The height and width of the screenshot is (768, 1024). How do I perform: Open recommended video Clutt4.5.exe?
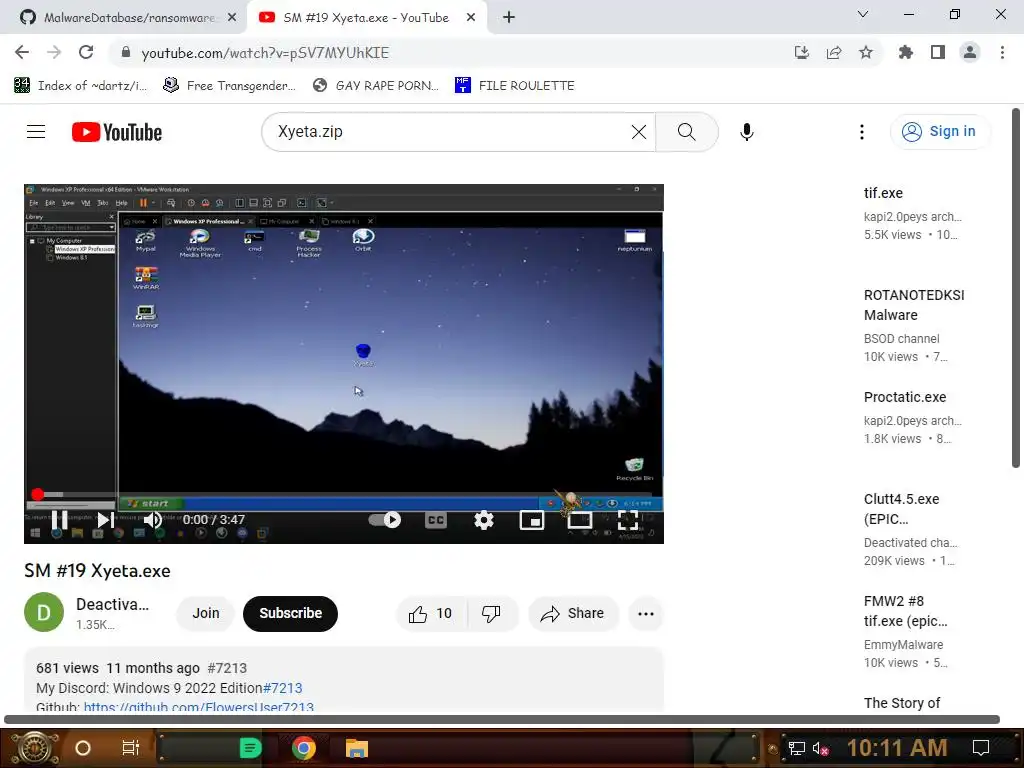(901, 509)
